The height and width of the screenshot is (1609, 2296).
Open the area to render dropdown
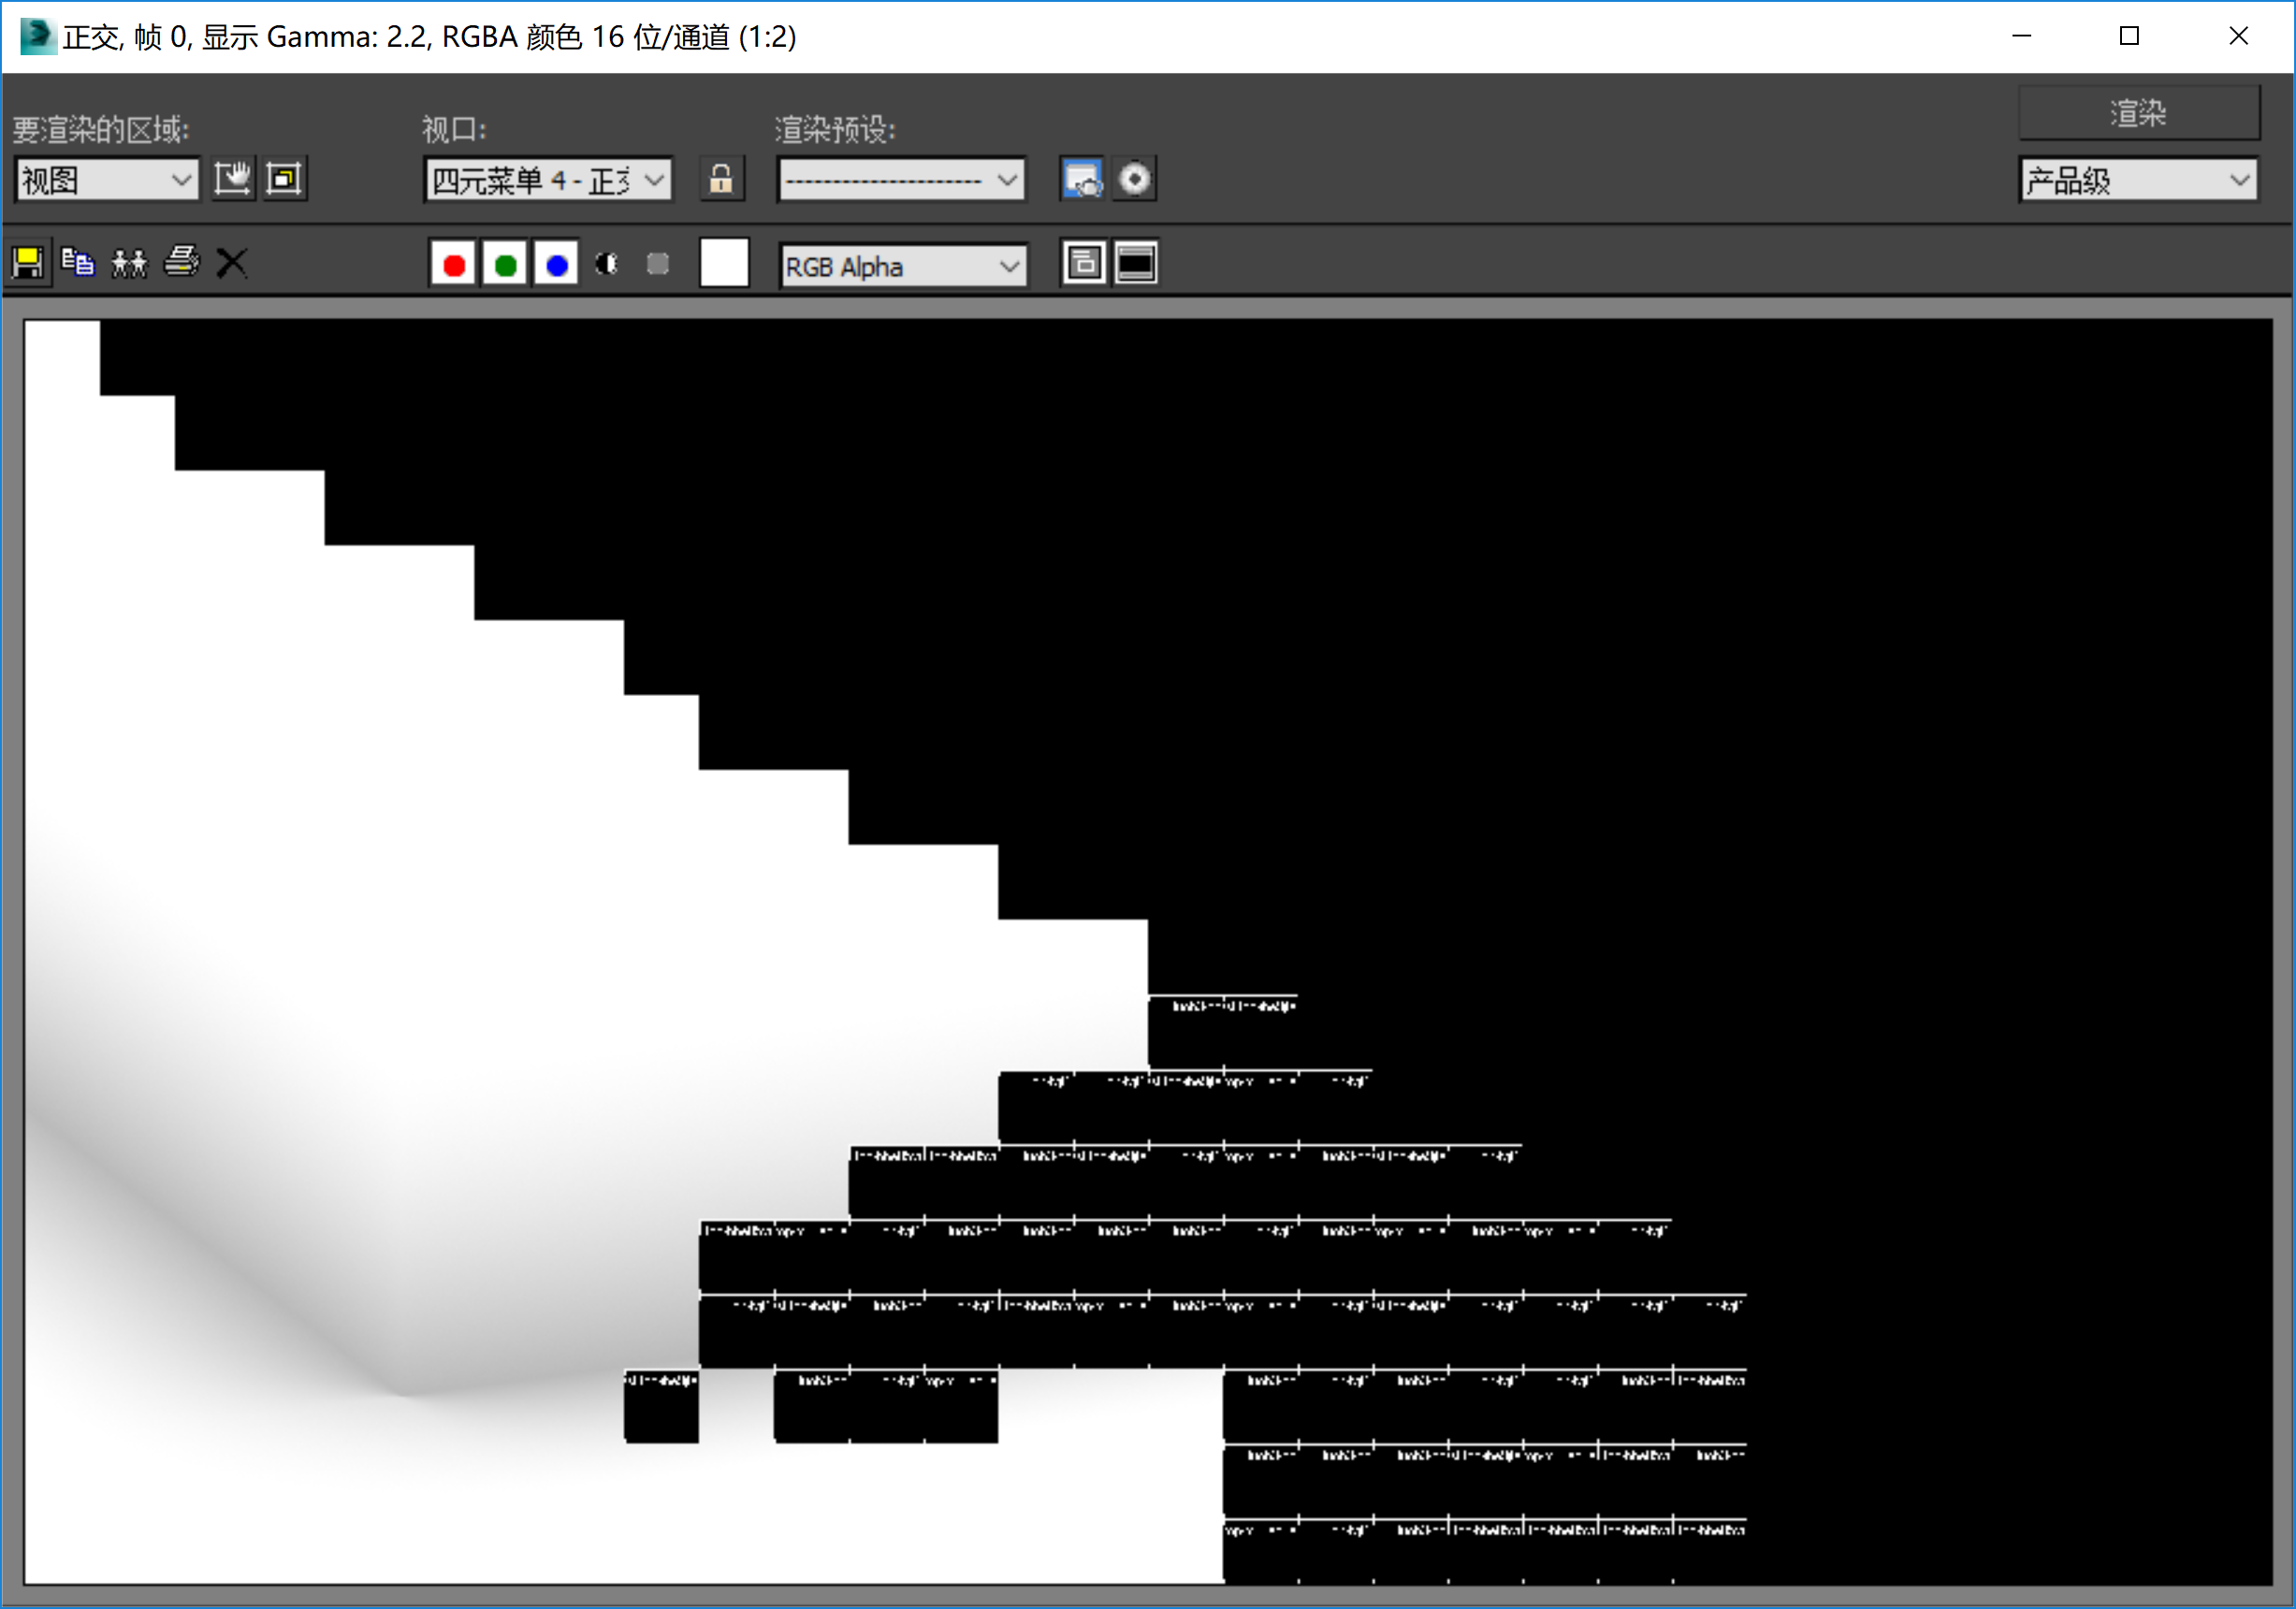[x=107, y=181]
